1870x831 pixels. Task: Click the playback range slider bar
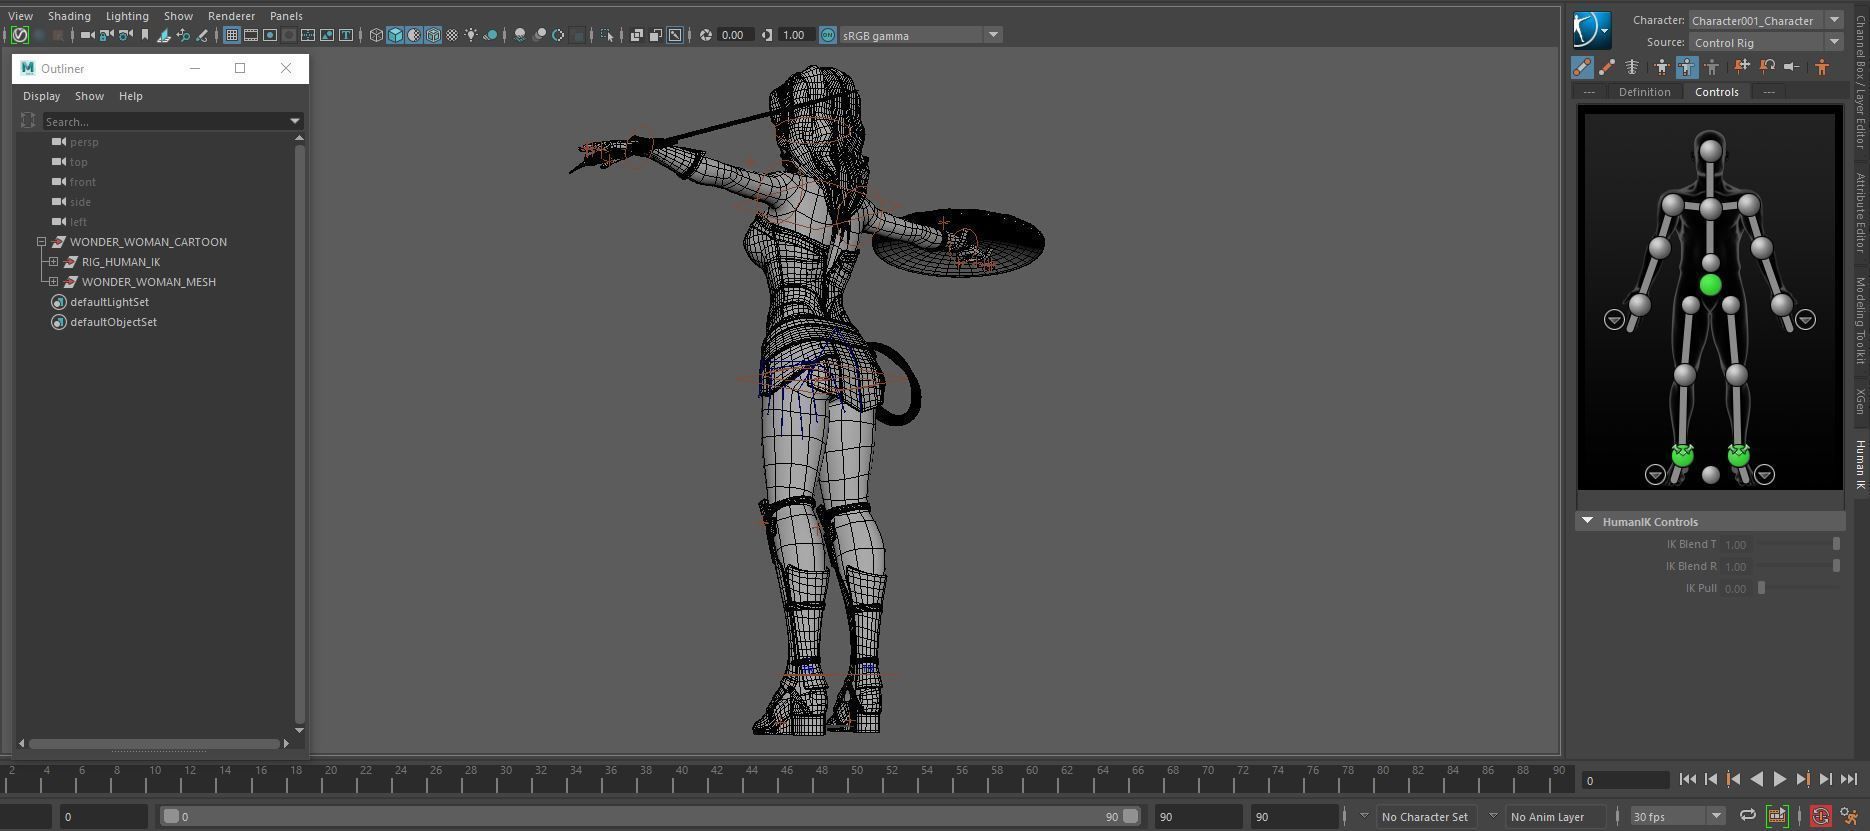click(650, 816)
